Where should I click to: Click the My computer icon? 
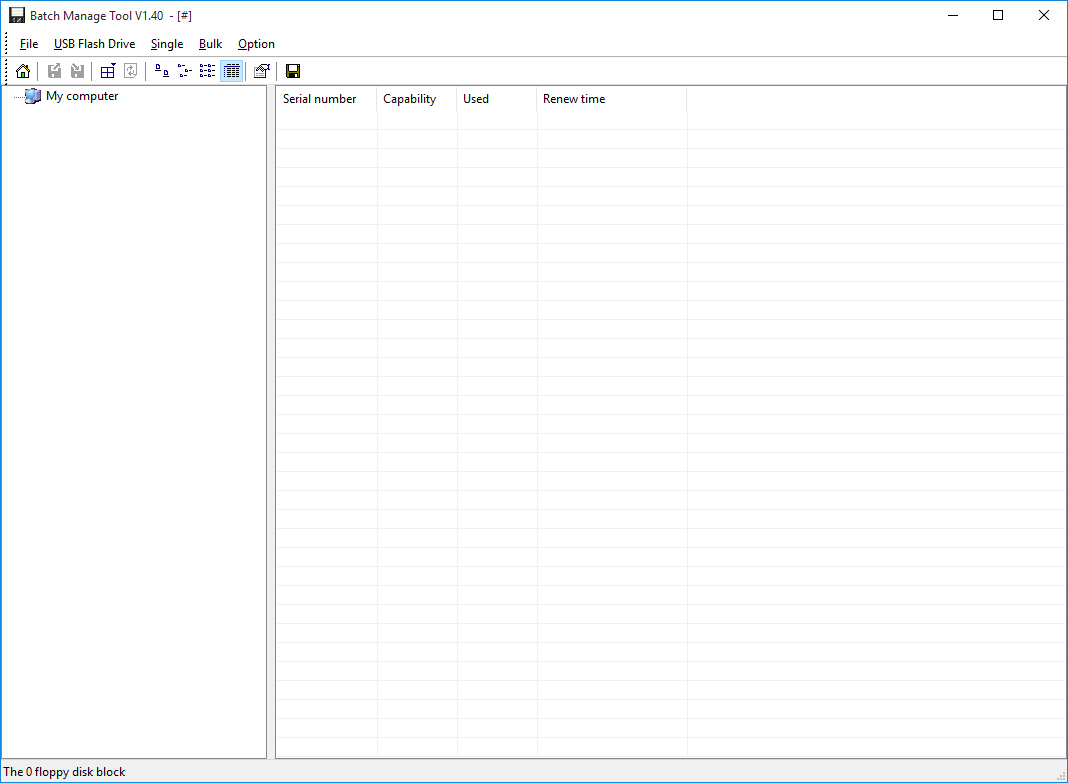33,96
